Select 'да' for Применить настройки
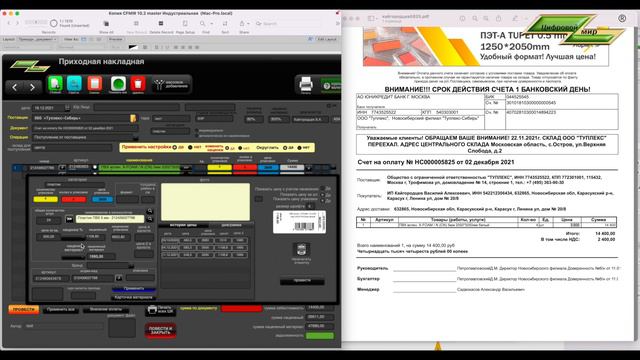The width and height of the screenshot is (640, 360). click(175, 147)
